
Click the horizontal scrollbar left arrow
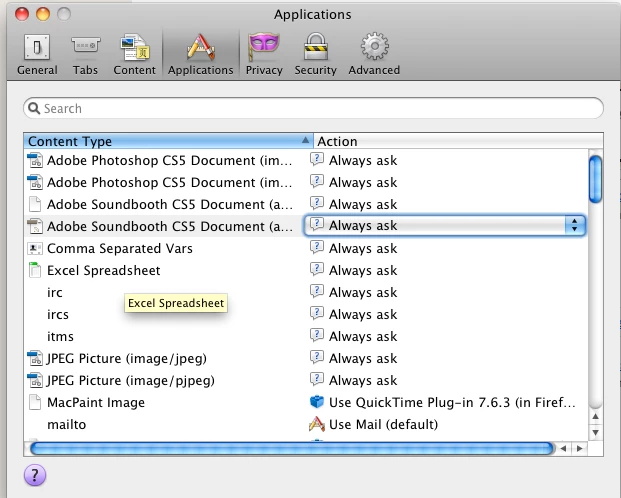[563, 448]
